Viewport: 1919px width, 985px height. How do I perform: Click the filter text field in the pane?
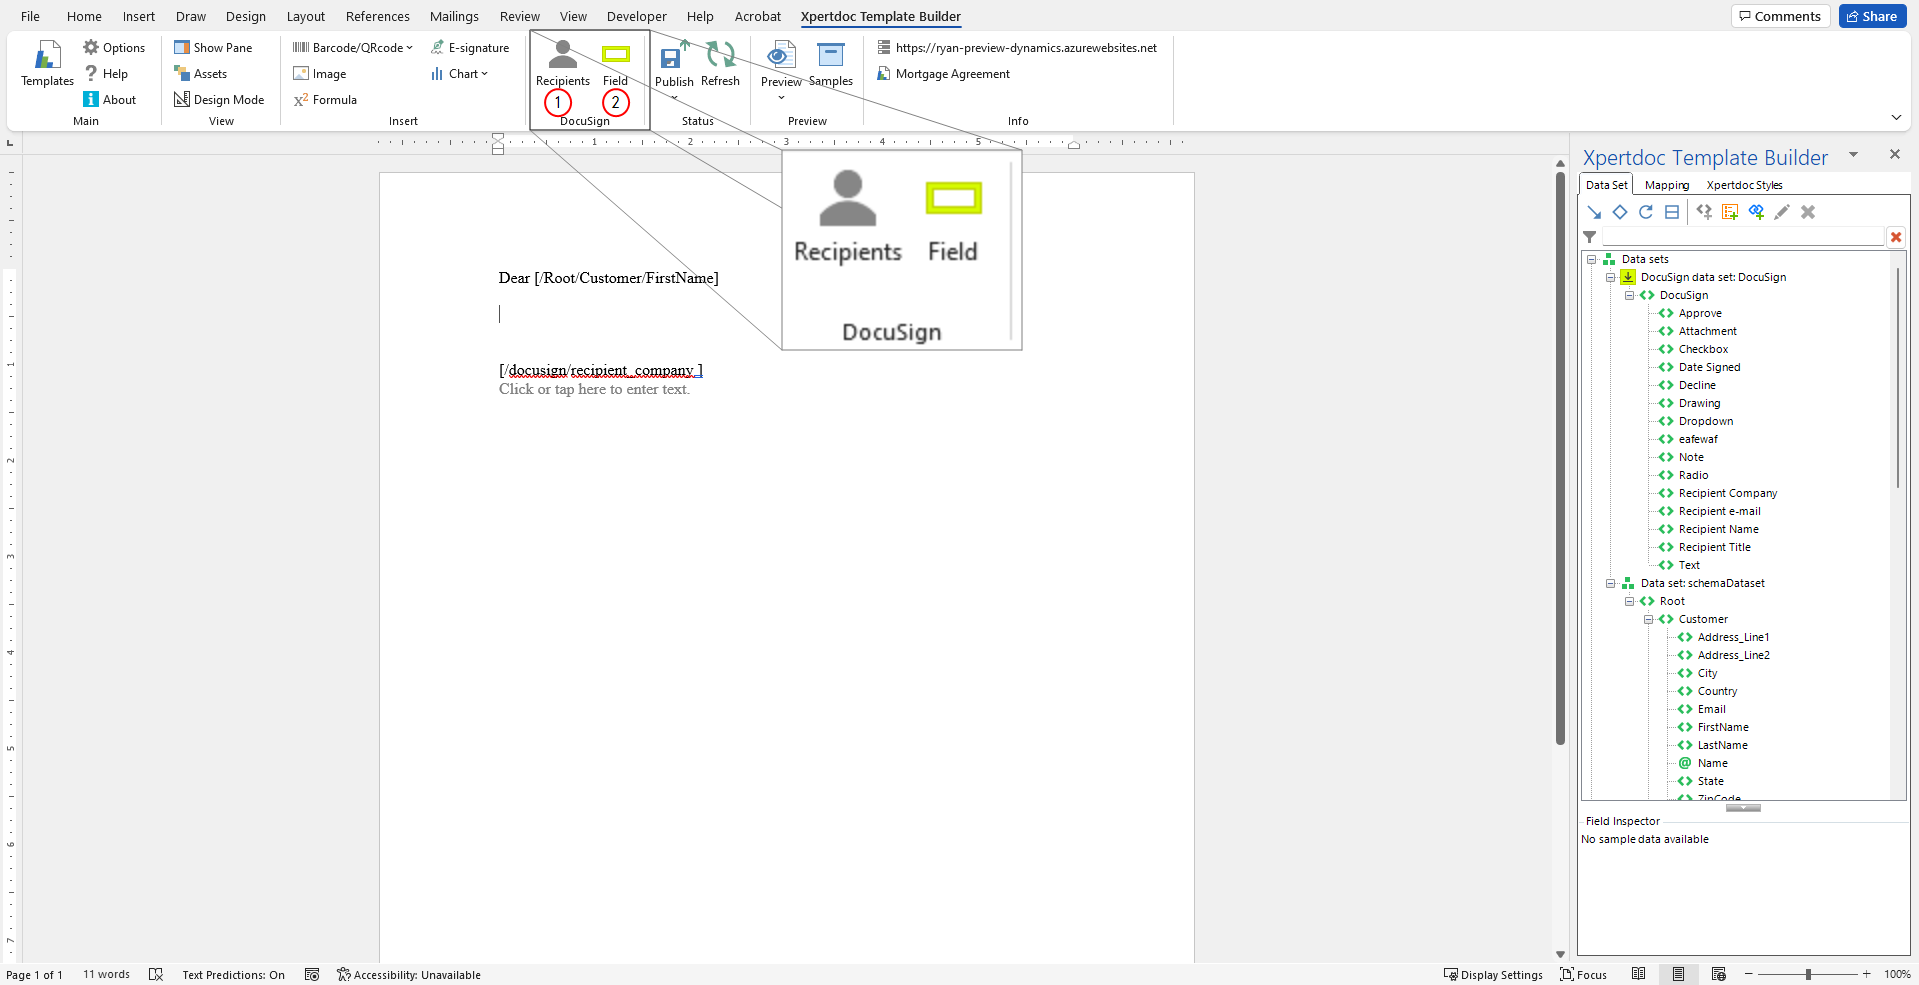tap(1743, 237)
